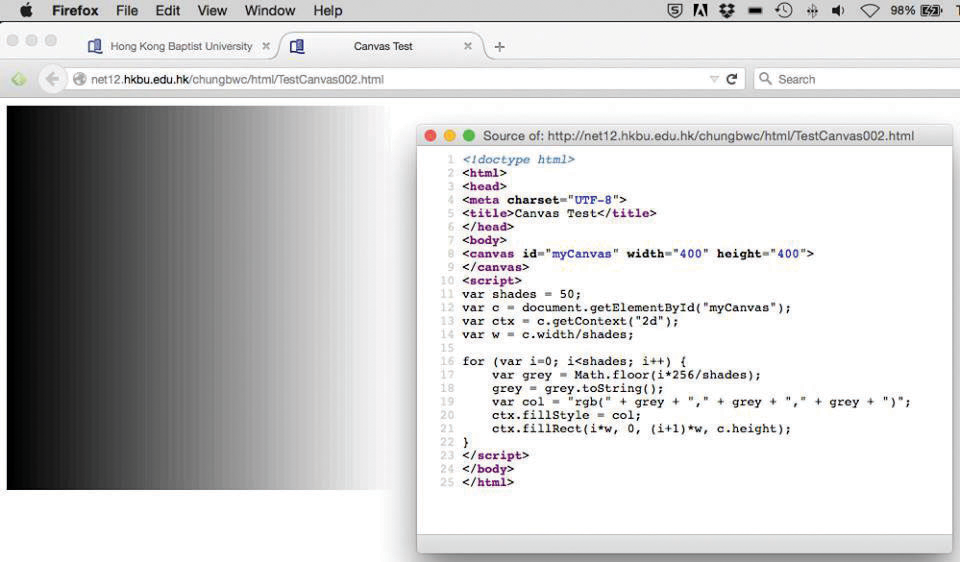Close the Hong Kong Baptist University tab
The width and height of the screenshot is (960, 562).
point(266,46)
